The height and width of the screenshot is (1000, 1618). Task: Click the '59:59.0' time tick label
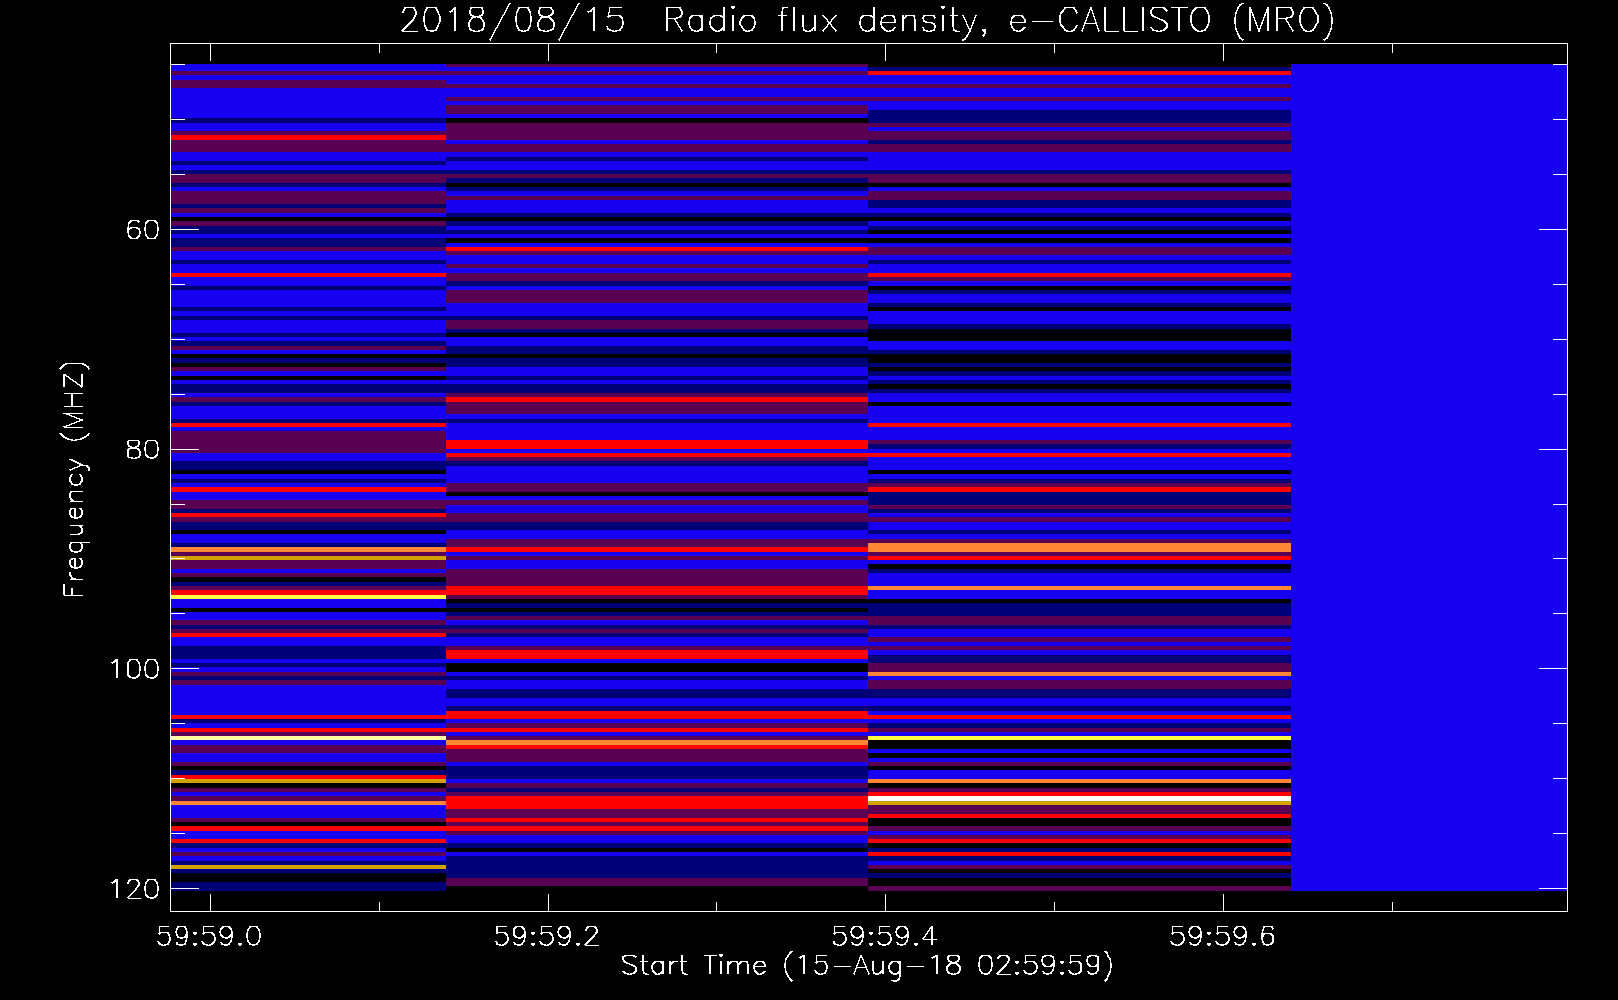(209, 936)
